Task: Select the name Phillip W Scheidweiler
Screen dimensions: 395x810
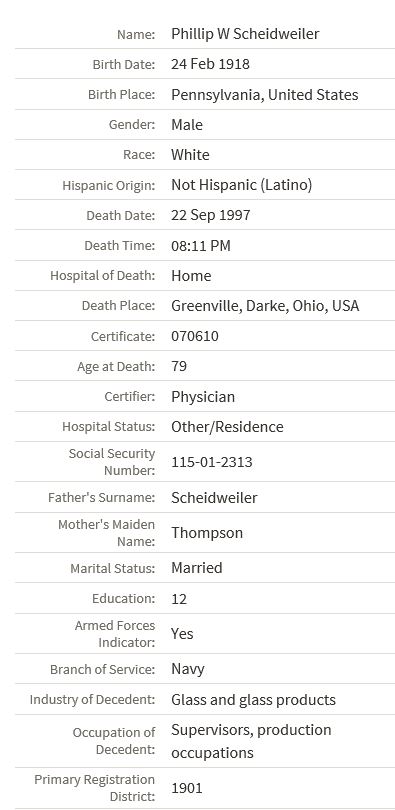Action: [245, 34]
